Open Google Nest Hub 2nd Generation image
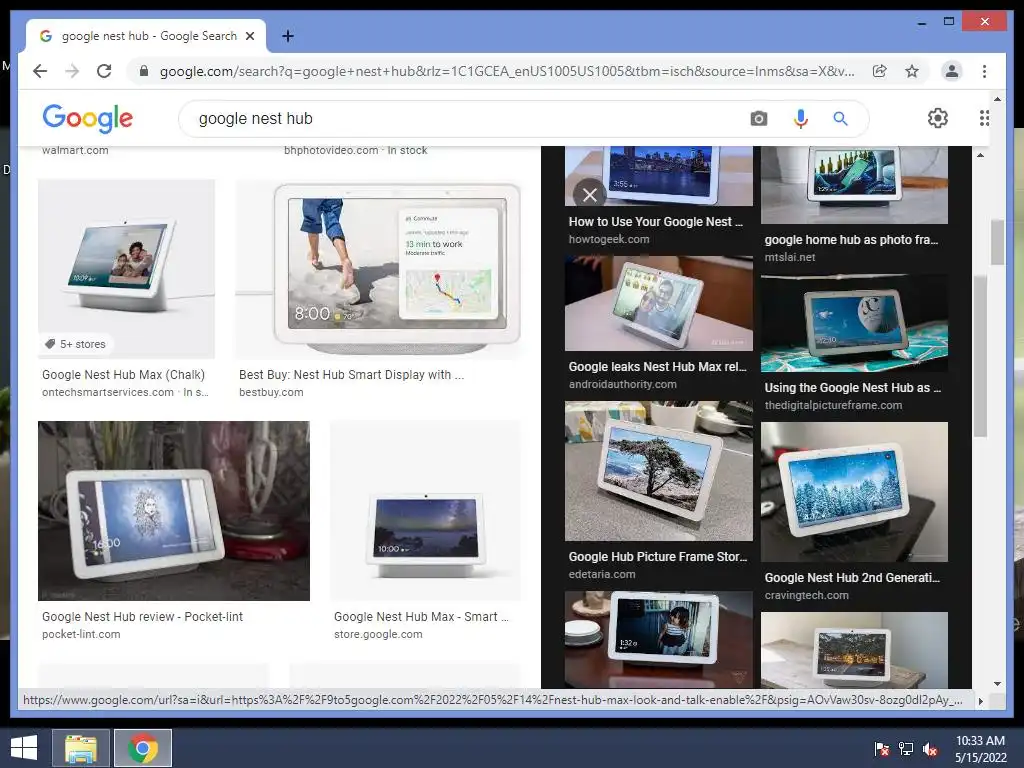Viewport: 1024px width, 768px height. pyautogui.click(x=854, y=492)
